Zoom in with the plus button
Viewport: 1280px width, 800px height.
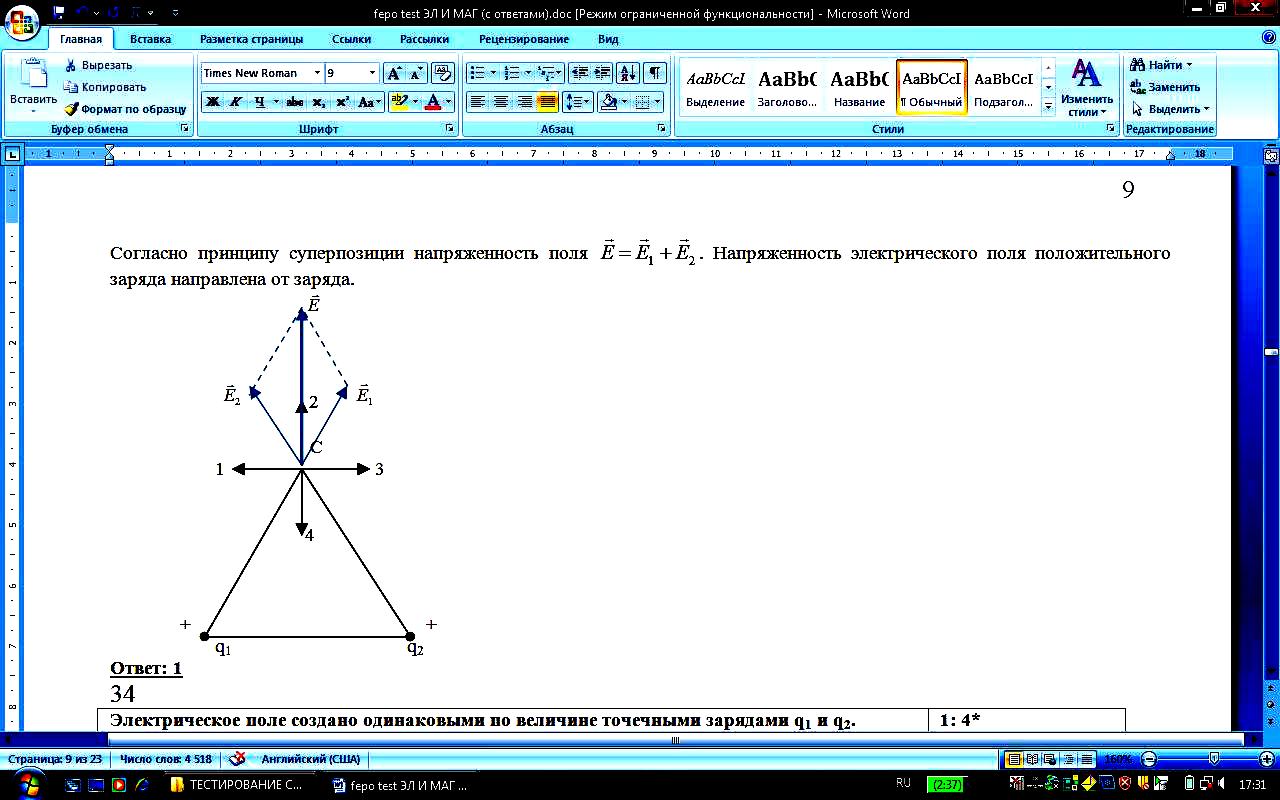pyautogui.click(x=1267, y=759)
